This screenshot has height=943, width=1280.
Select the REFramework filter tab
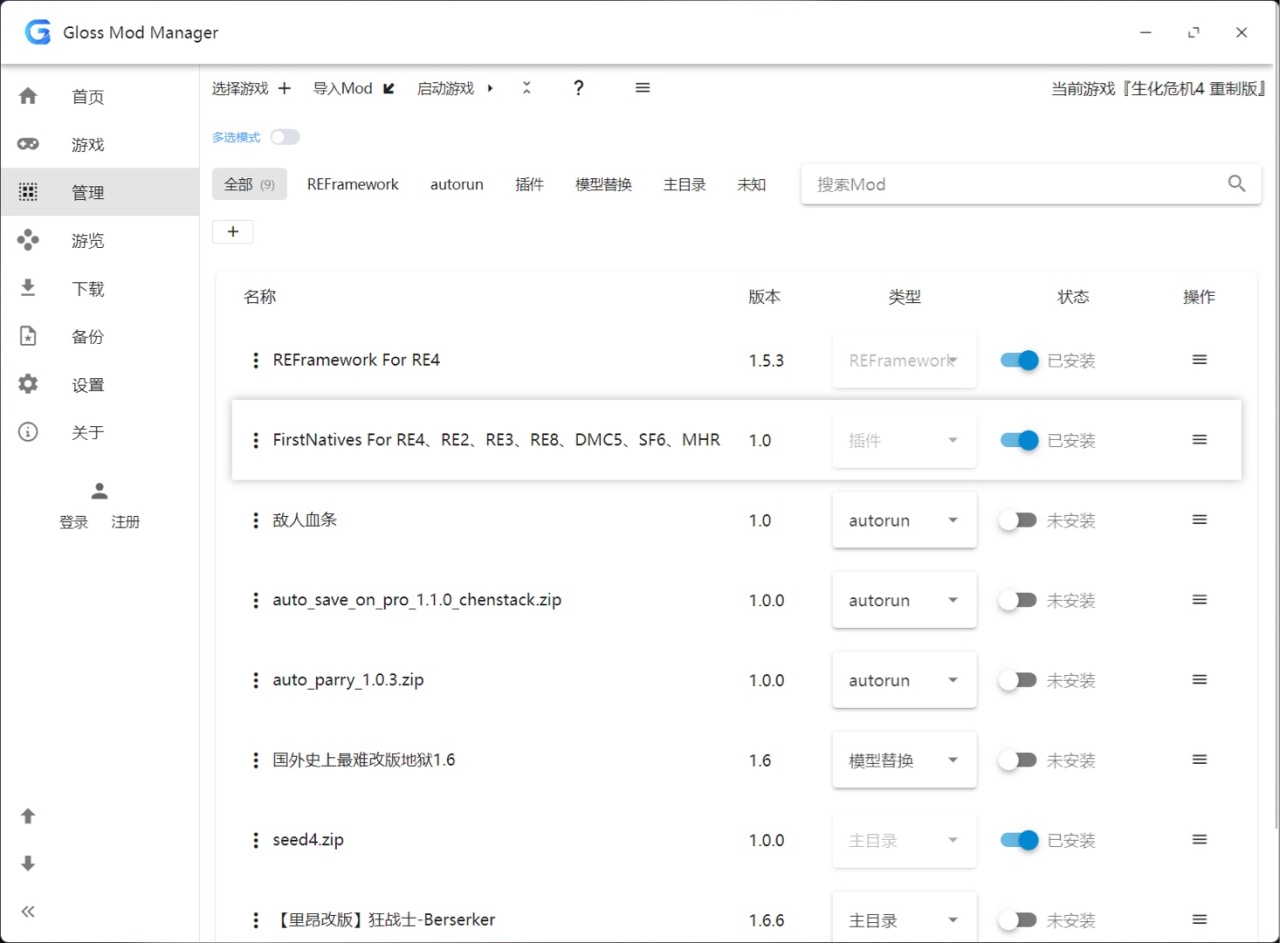[x=353, y=184]
